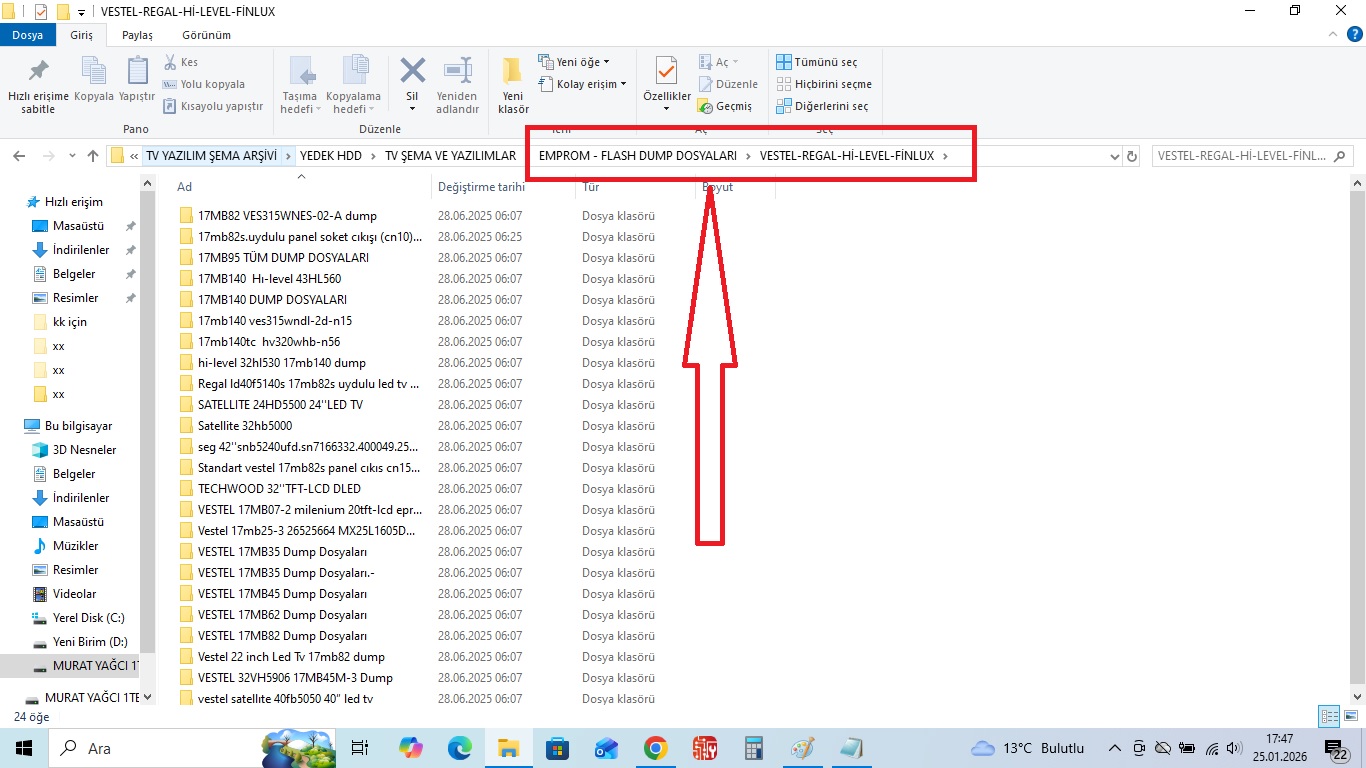The width and height of the screenshot is (1366, 768).
Task: Switch to the large icons view
Action: (x=1350, y=716)
